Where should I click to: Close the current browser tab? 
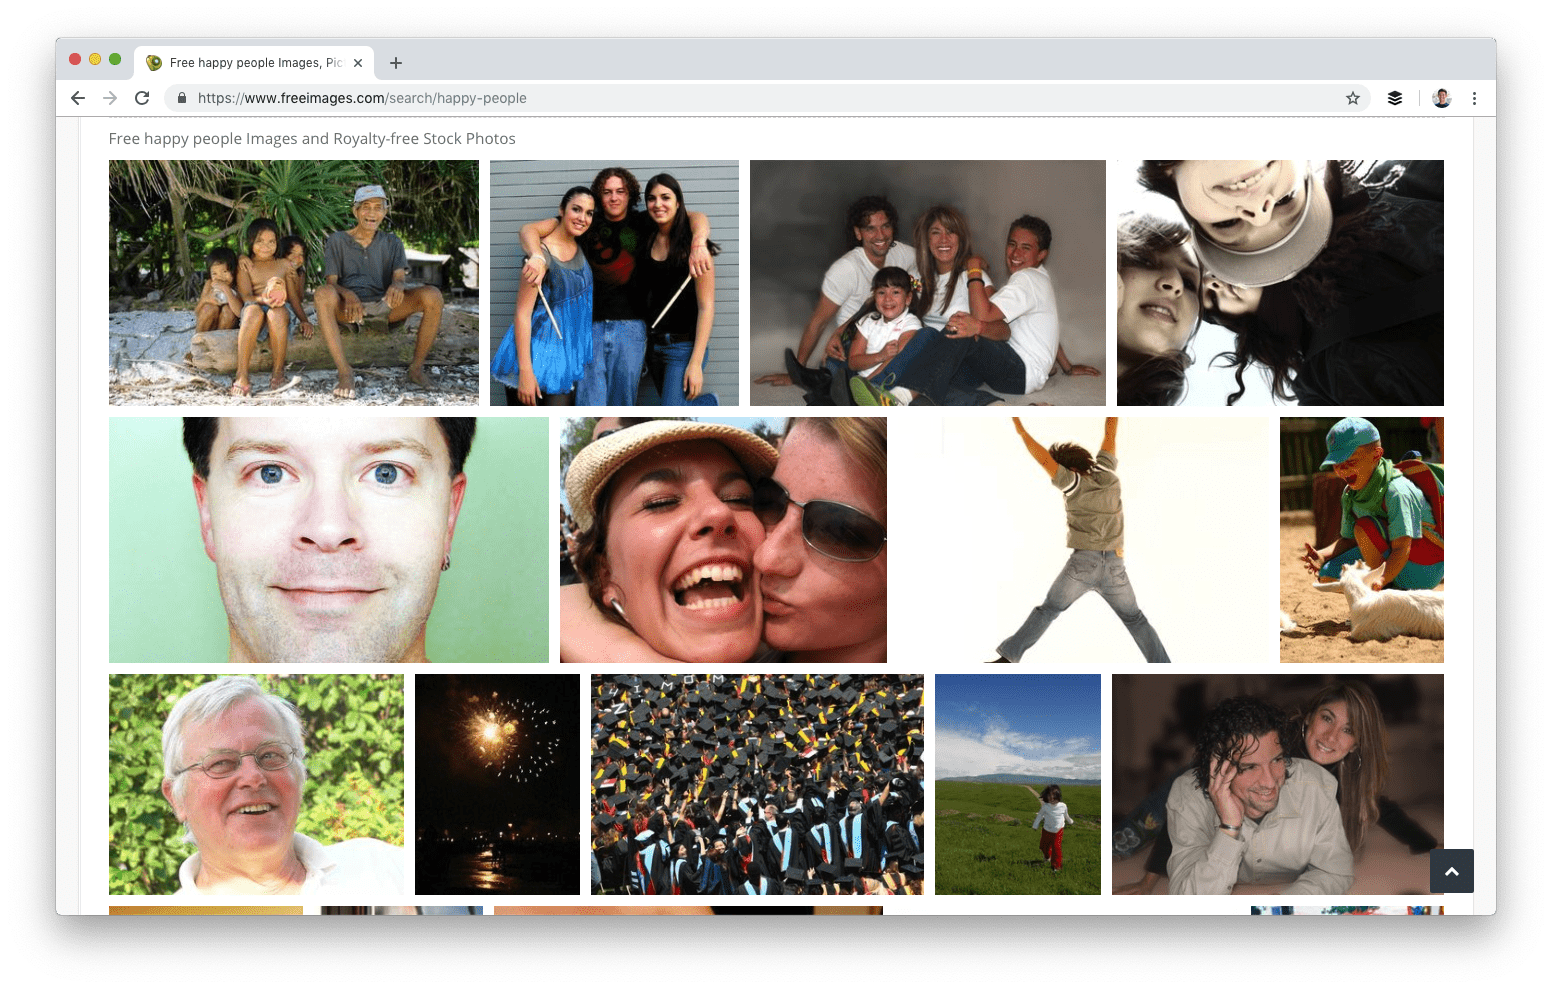(357, 62)
